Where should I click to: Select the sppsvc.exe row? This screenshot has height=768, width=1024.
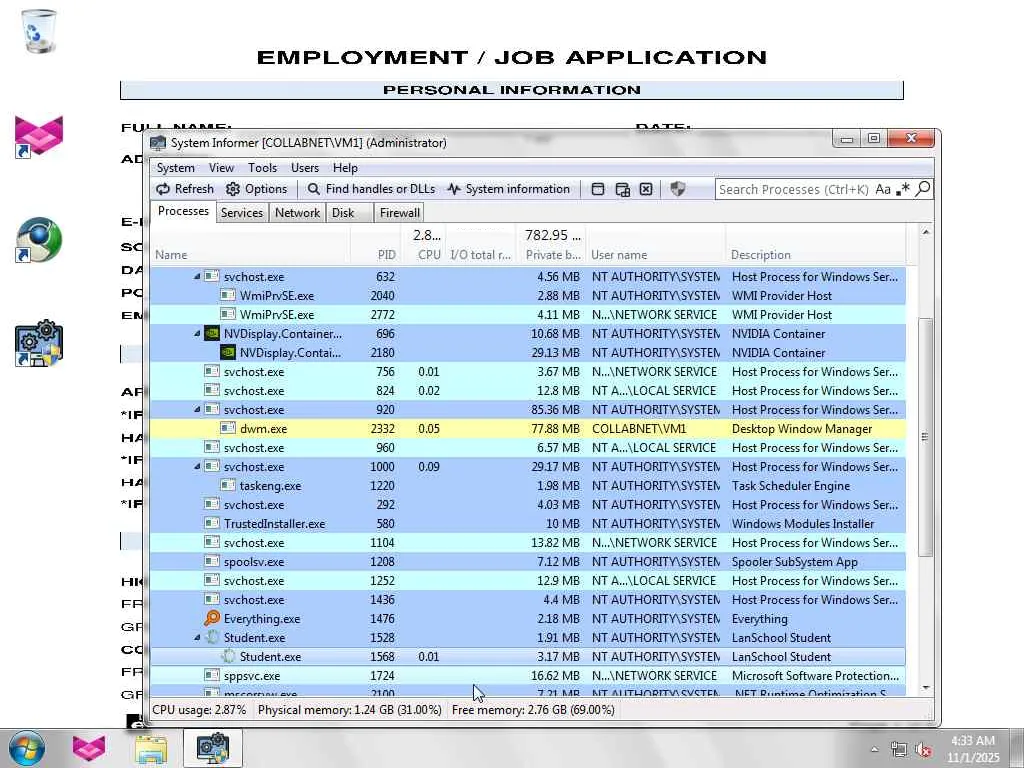click(528, 675)
